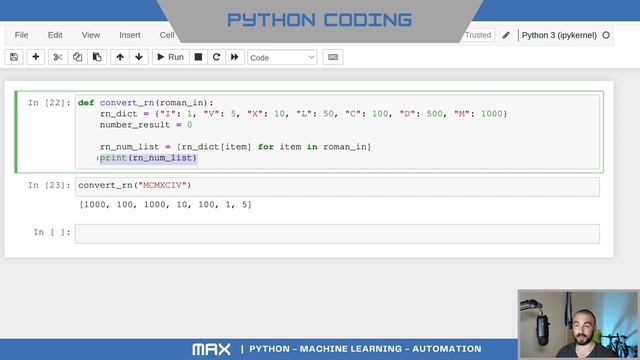Screen dimensions: 640x360
Task: Click the output list [1000, 100, 1000...]
Action: click(x=165, y=204)
